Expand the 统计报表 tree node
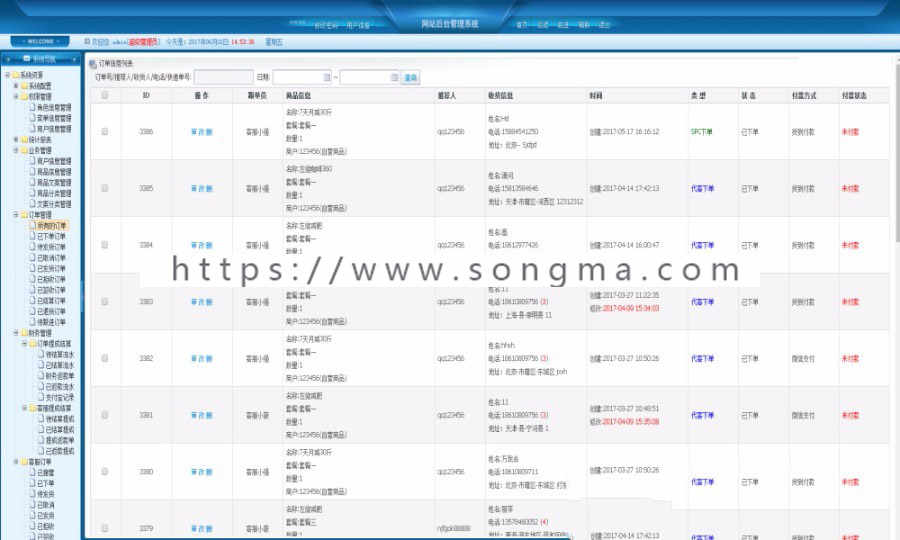Image resolution: width=900 pixels, height=540 pixels. (x=16, y=139)
